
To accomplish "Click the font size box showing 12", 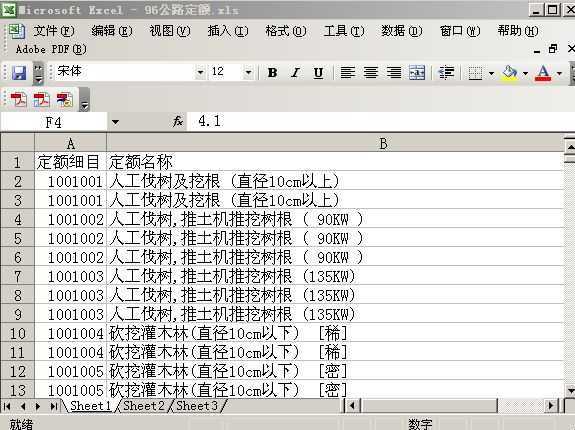I will (x=226, y=72).
